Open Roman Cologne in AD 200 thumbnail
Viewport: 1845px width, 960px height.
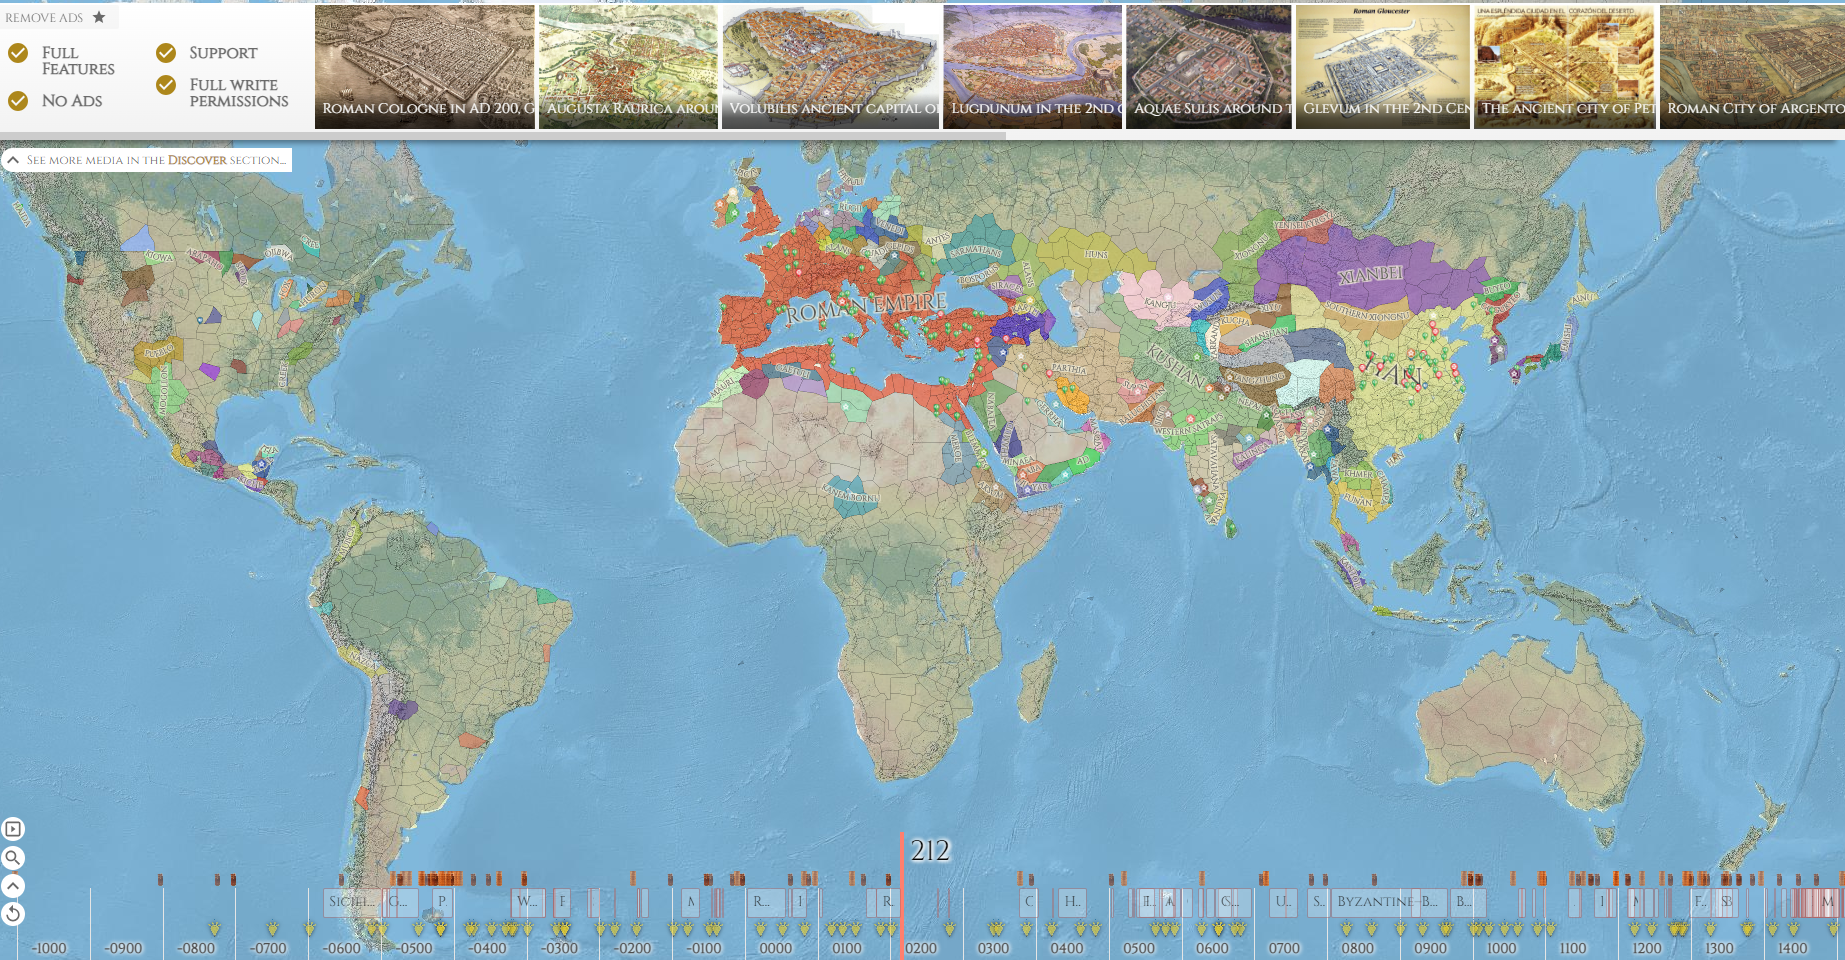pos(425,67)
